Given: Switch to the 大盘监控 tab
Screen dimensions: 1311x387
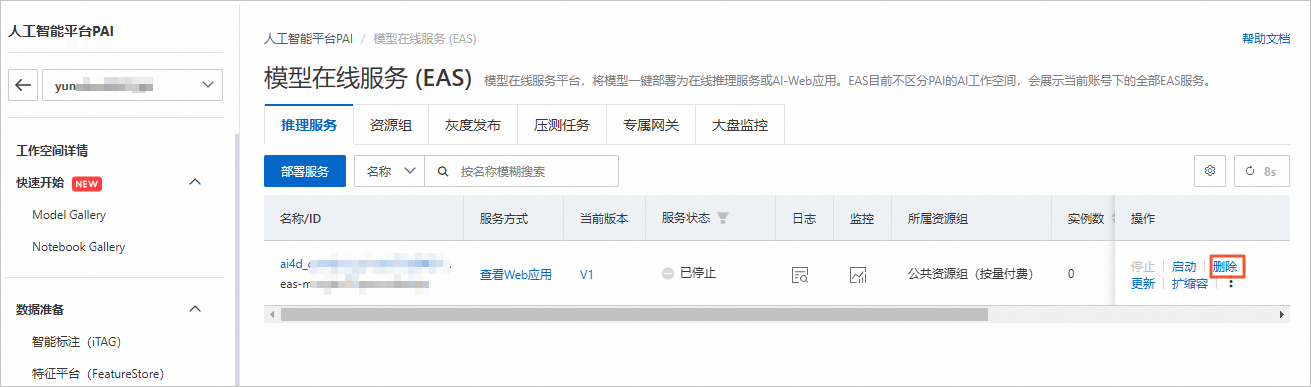Looking at the screenshot, I should pyautogui.click(x=739, y=126).
